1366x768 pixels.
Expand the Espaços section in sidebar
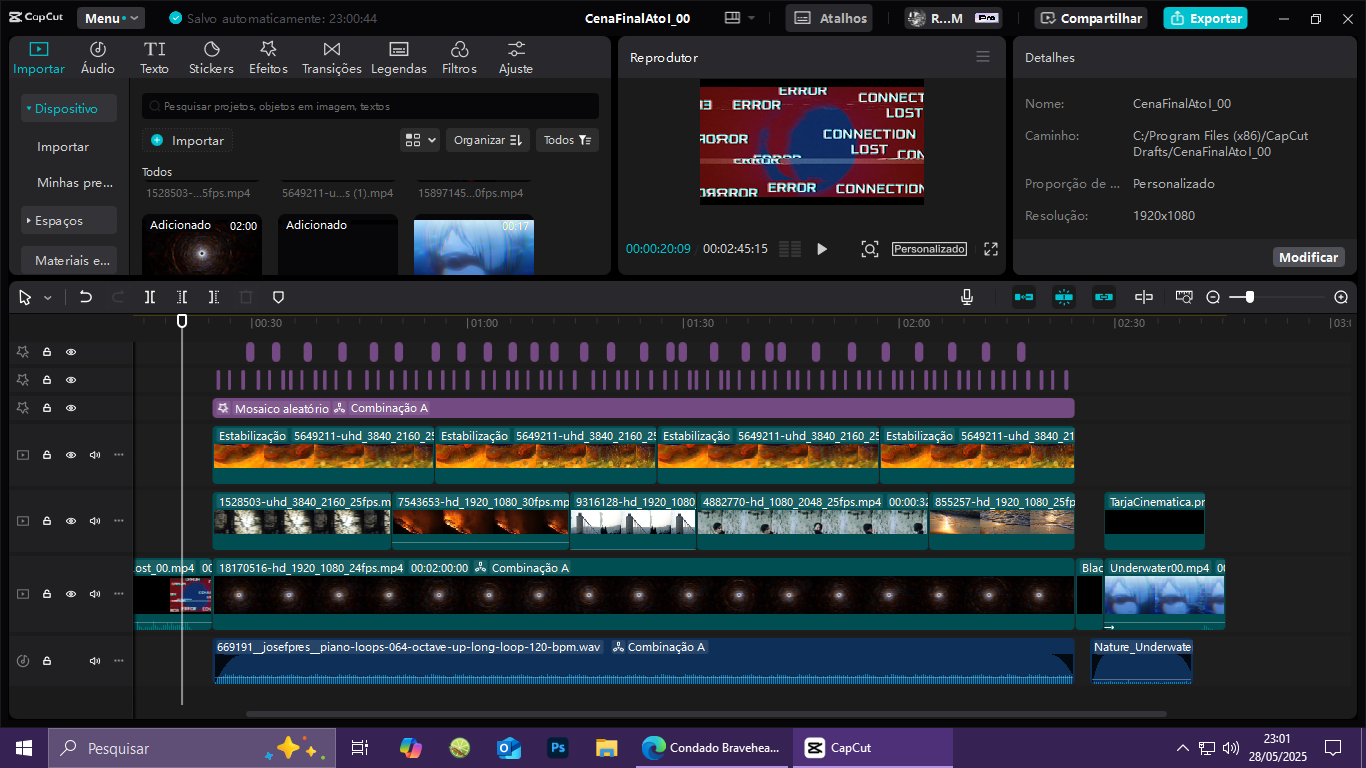tap(68, 221)
